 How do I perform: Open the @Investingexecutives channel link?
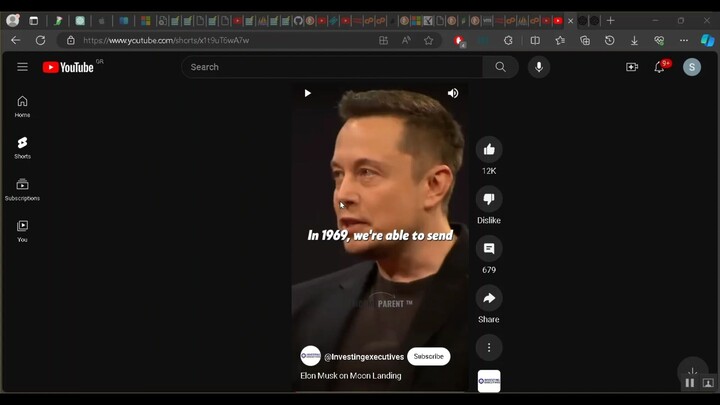(364, 357)
